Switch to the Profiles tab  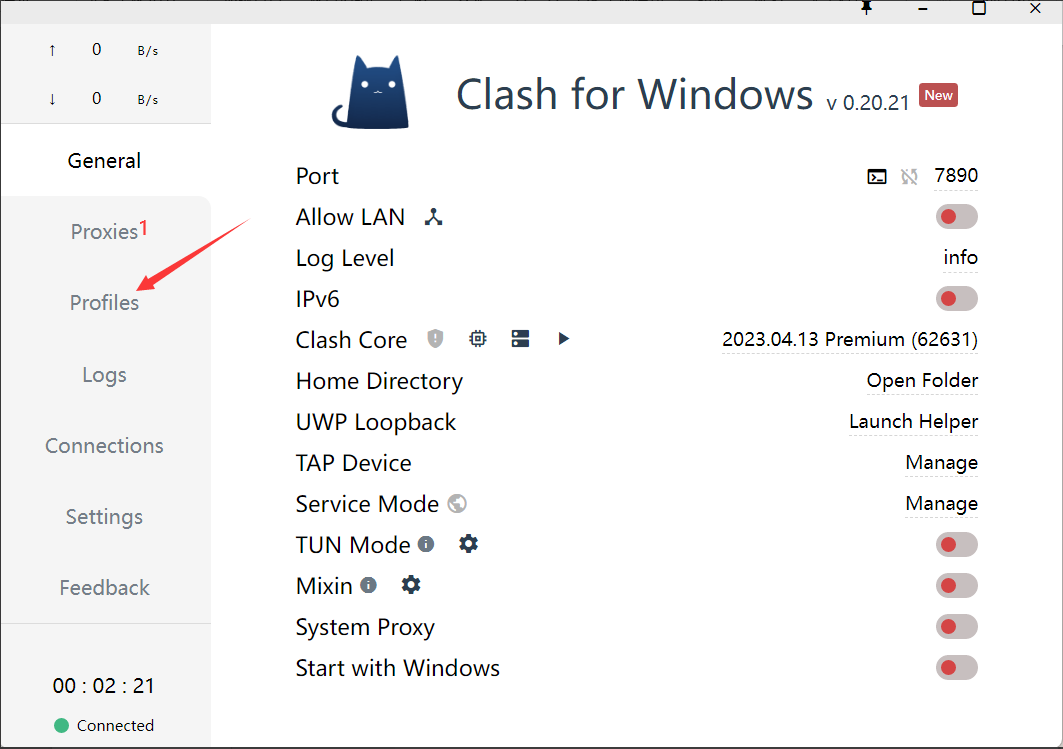(104, 303)
